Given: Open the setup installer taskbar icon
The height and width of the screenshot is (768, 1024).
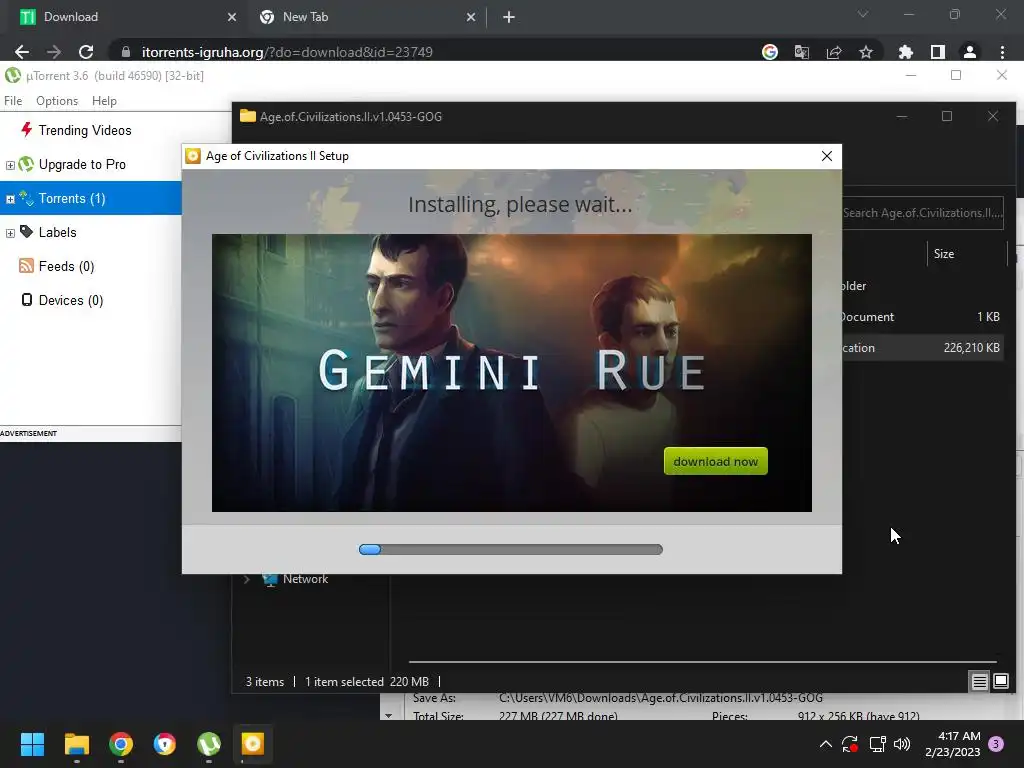Looking at the screenshot, I should [x=253, y=744].
